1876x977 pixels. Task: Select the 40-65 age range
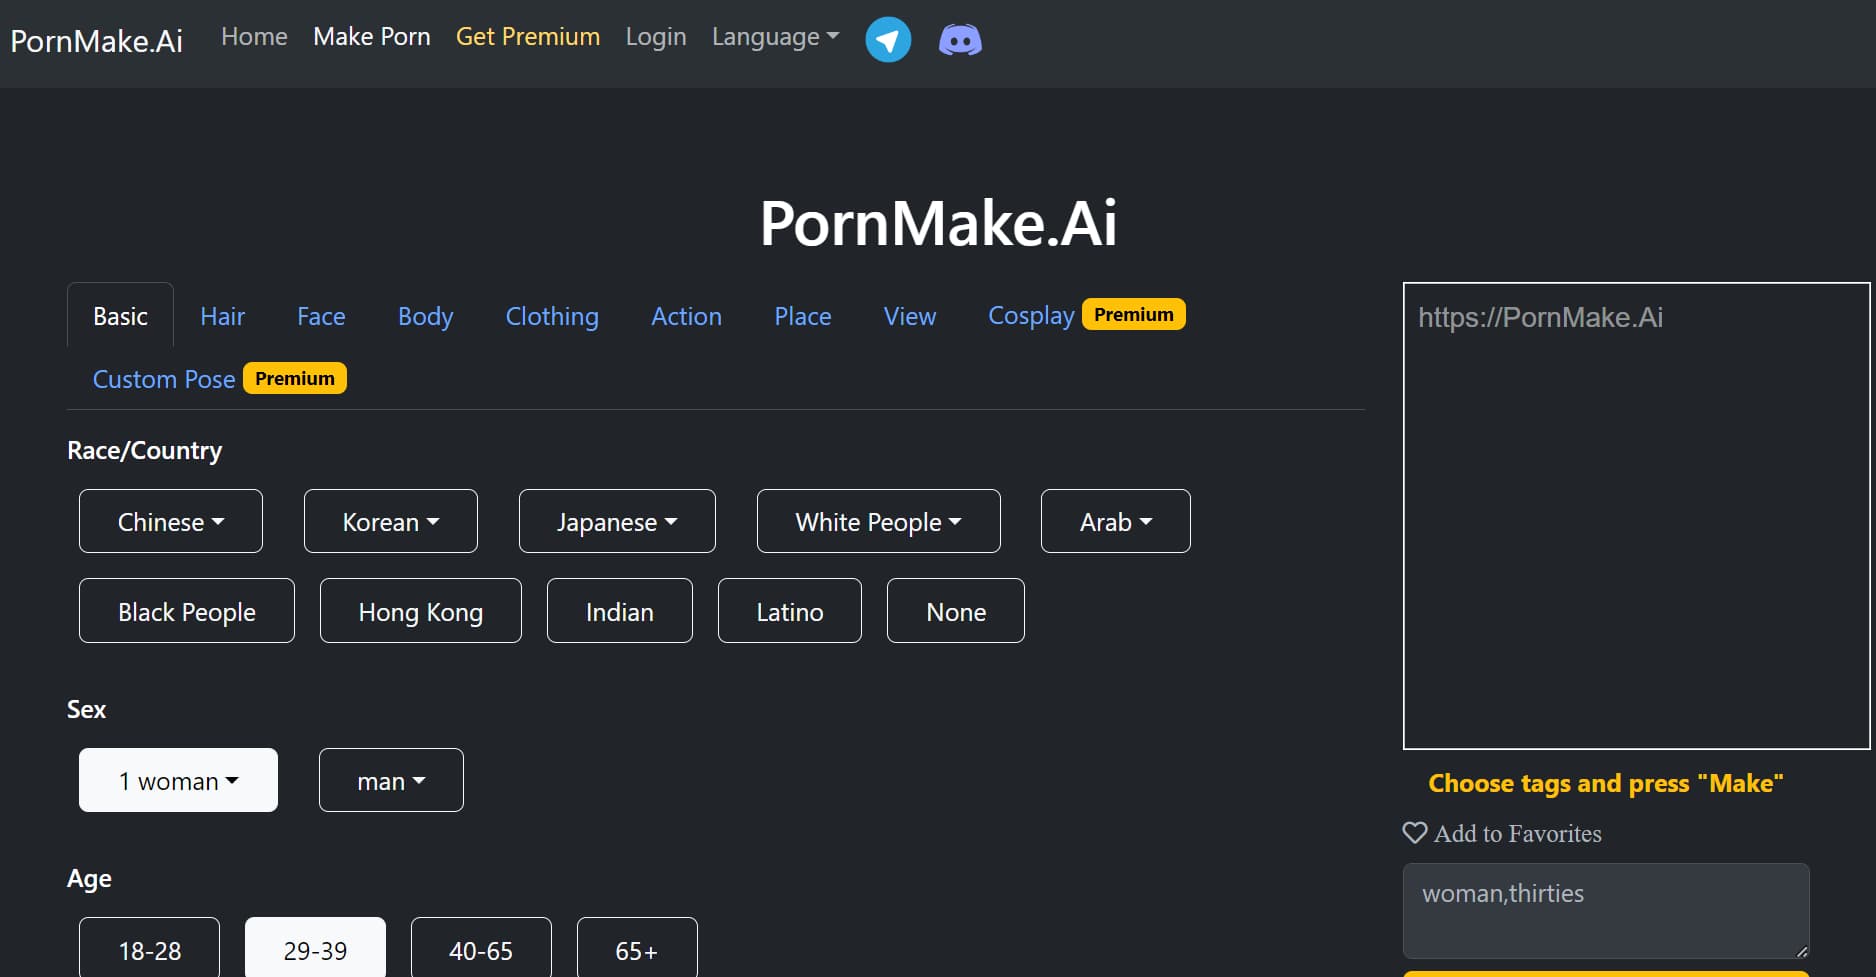point(481,948)
